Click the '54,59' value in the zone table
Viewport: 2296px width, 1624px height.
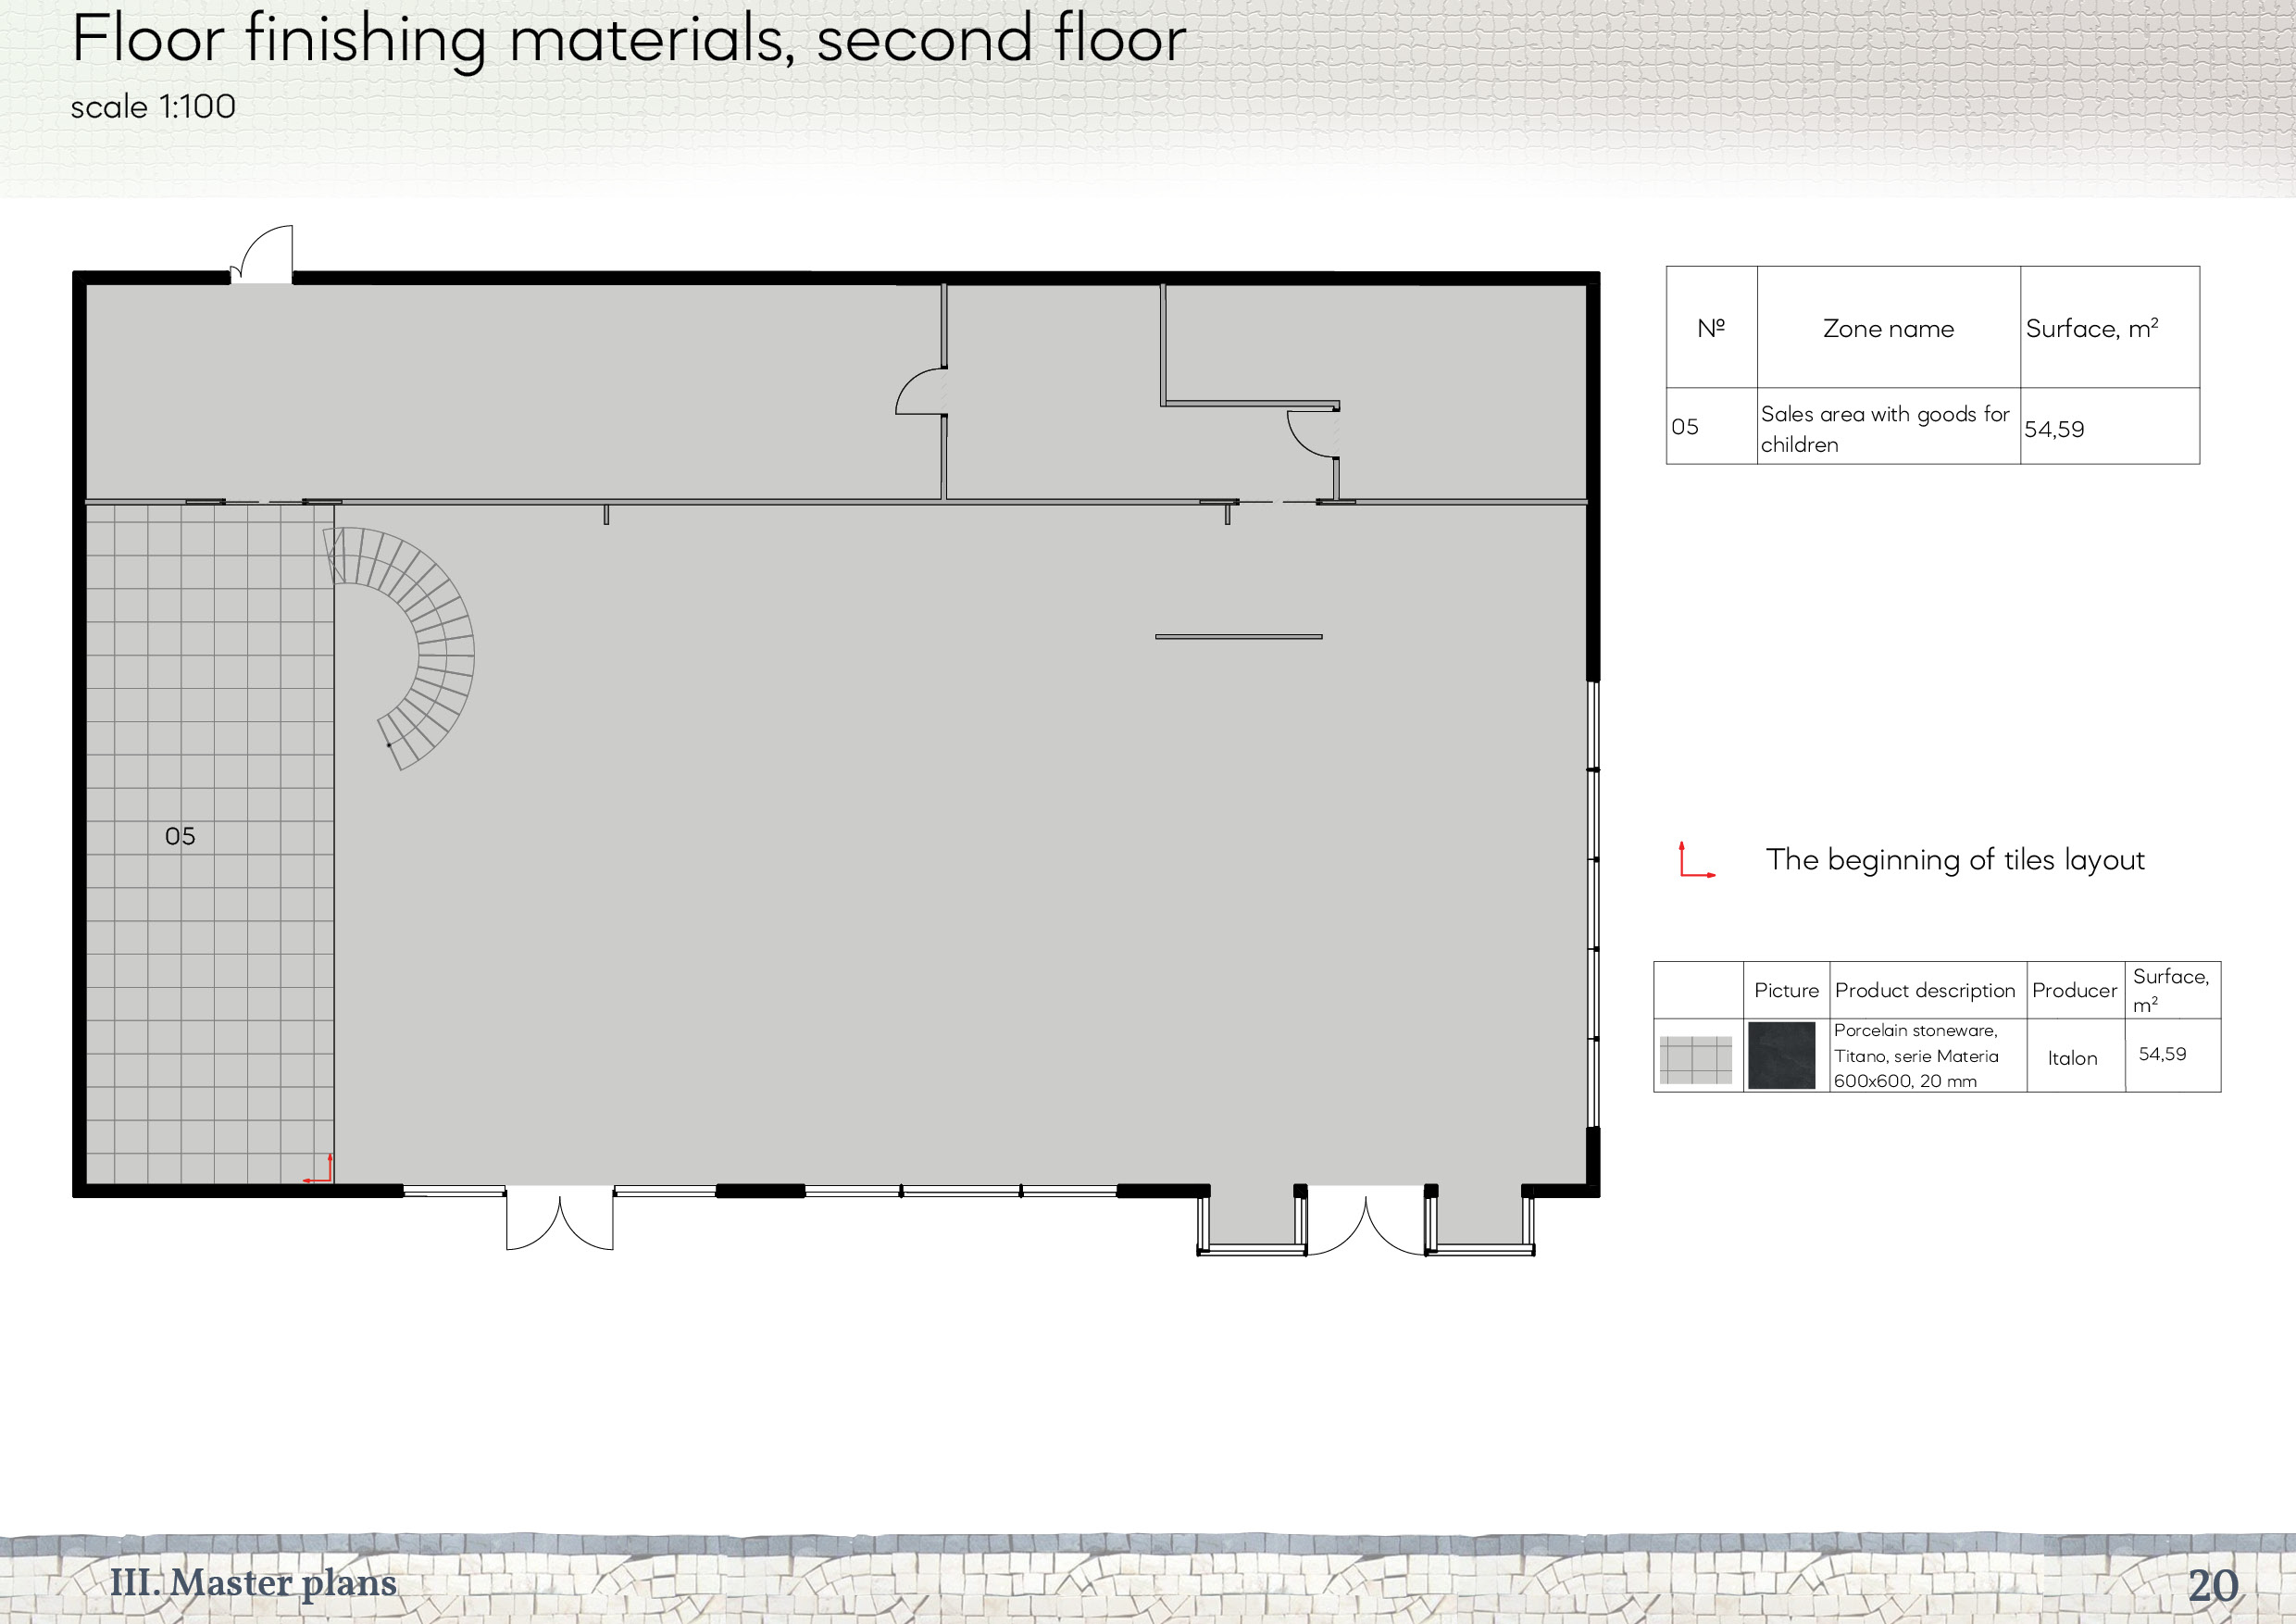(x=2054, y=430)
